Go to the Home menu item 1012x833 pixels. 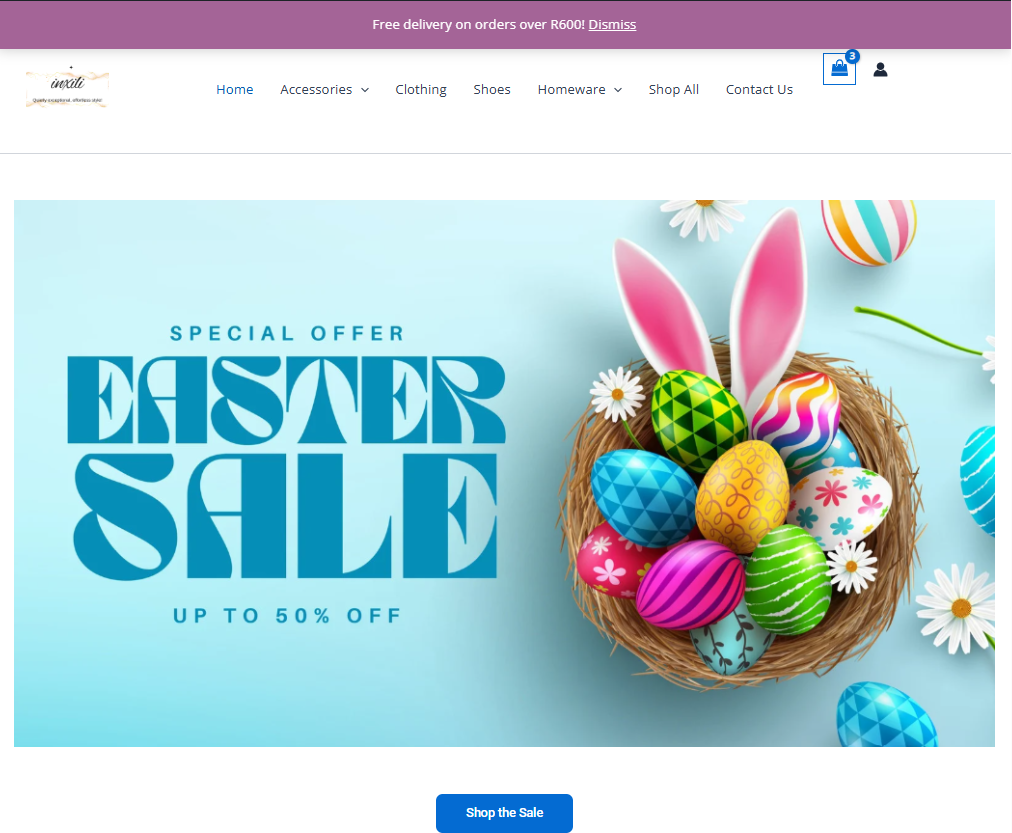point(234,90)
